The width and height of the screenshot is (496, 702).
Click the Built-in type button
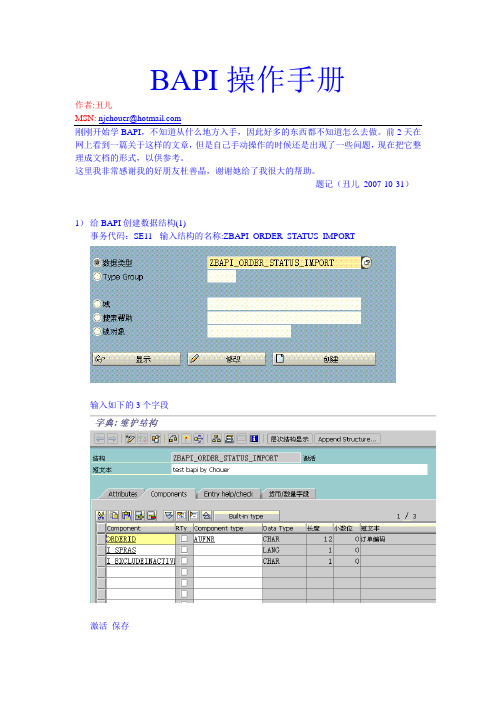(246, 516)
